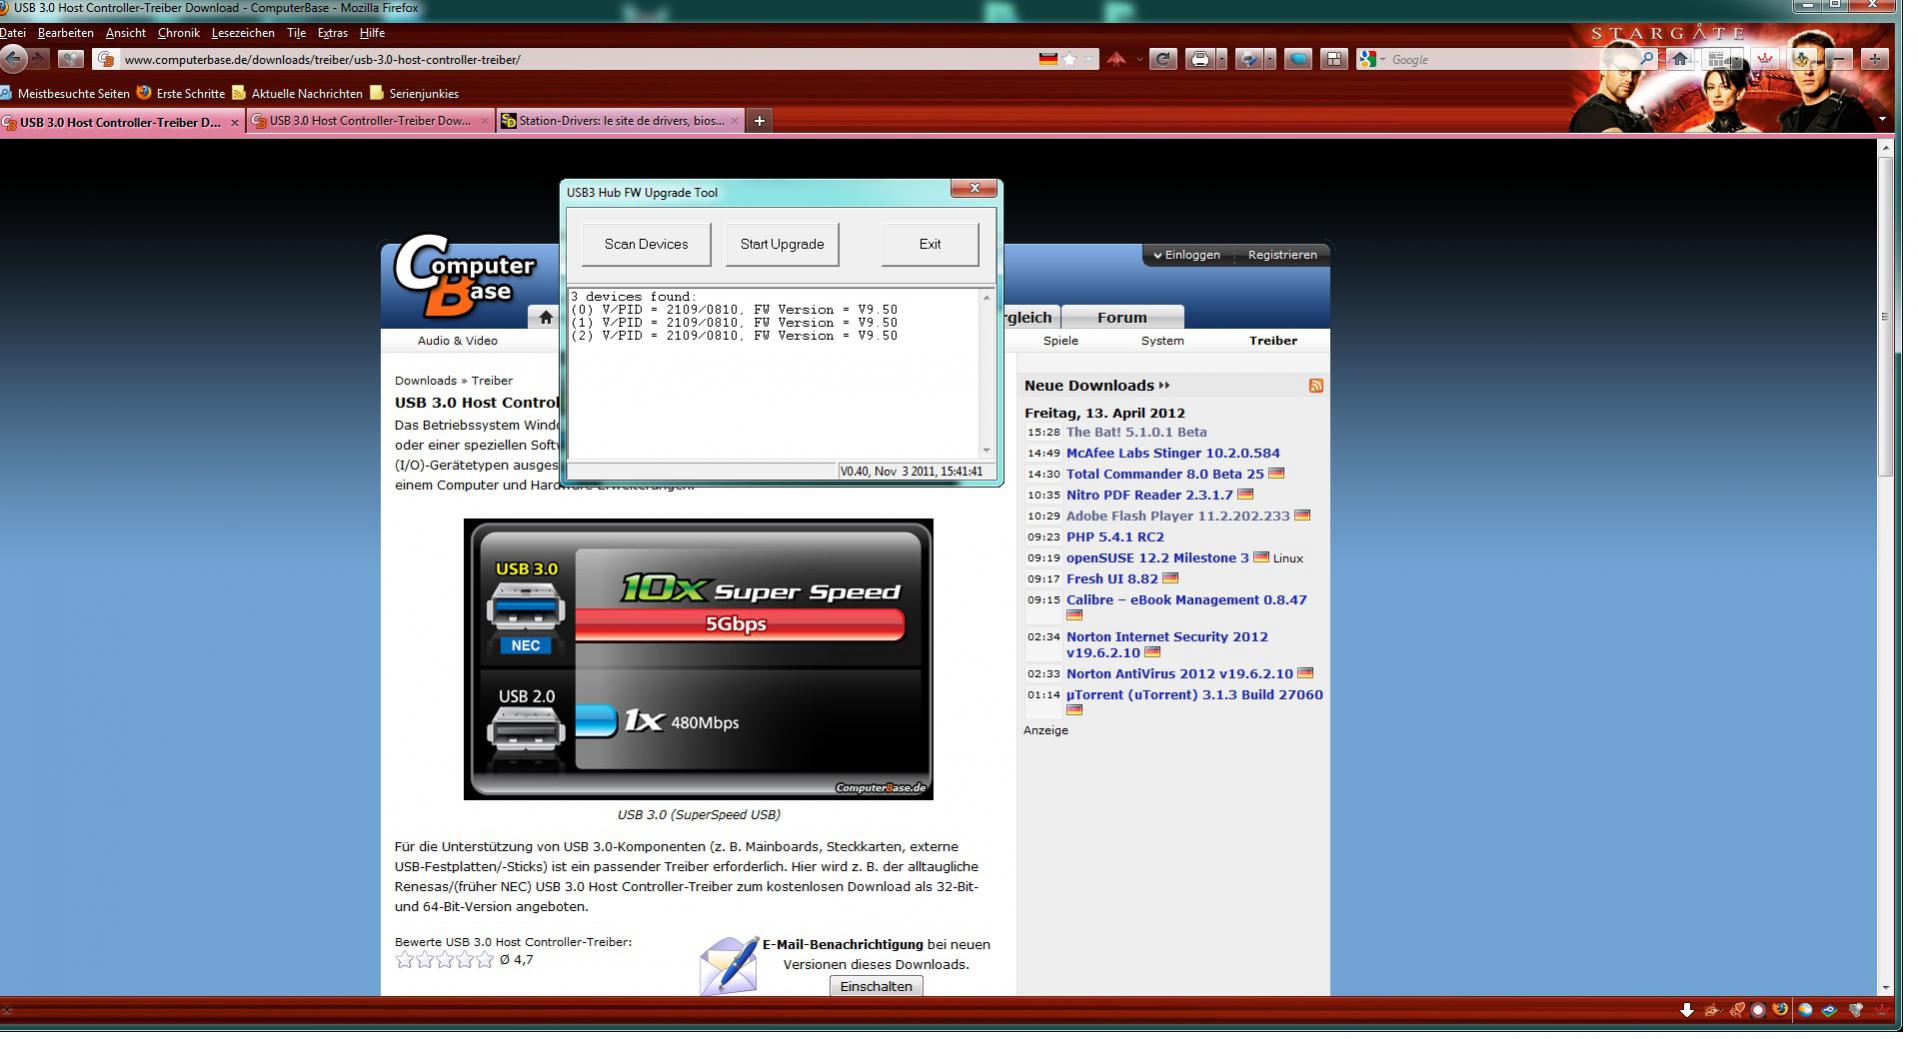Open the Nitro PDF Reader 2.3.1.7 link
Screen dimensions: 1918x1039
1149,495
